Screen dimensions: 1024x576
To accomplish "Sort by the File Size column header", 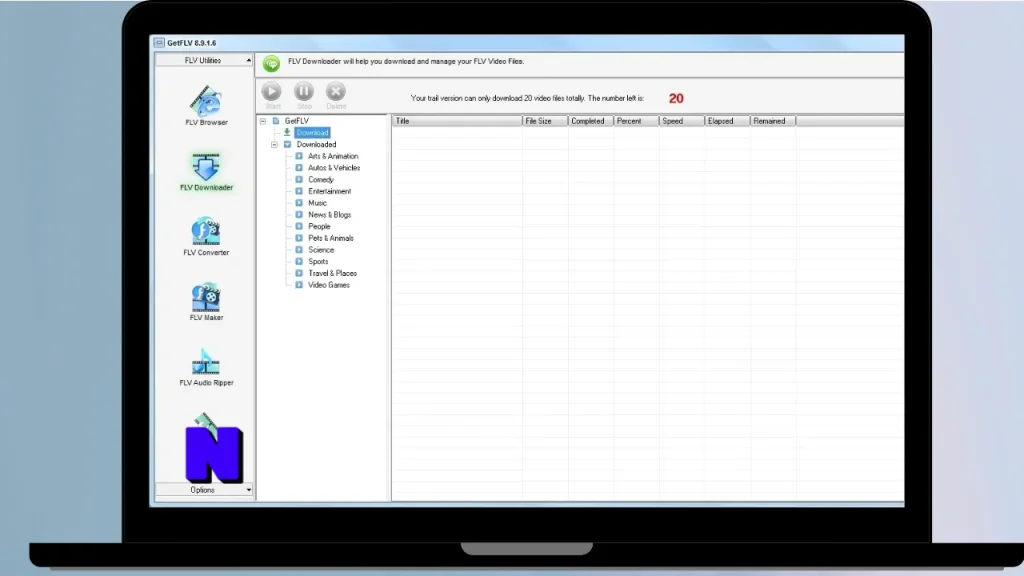I will tap(545, 121).
